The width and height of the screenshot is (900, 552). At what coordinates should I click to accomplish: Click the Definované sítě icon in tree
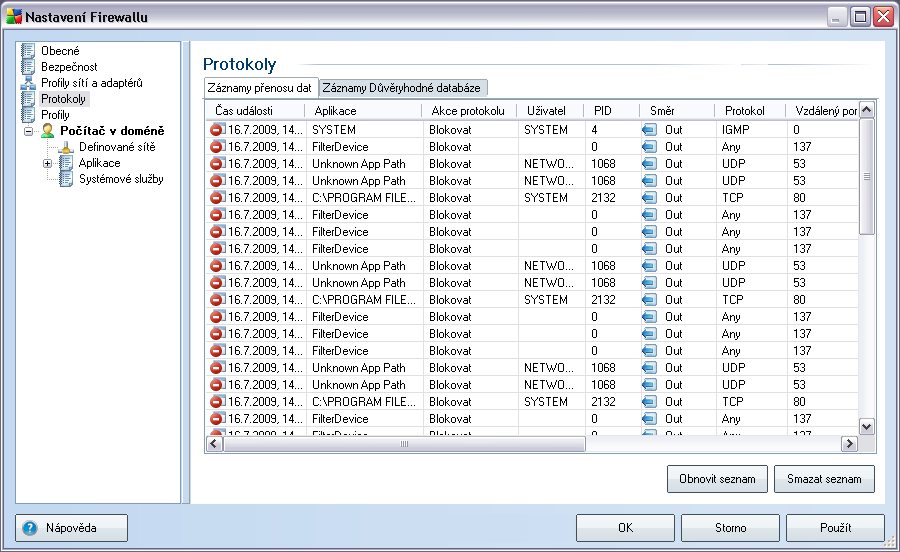[67, 147]
